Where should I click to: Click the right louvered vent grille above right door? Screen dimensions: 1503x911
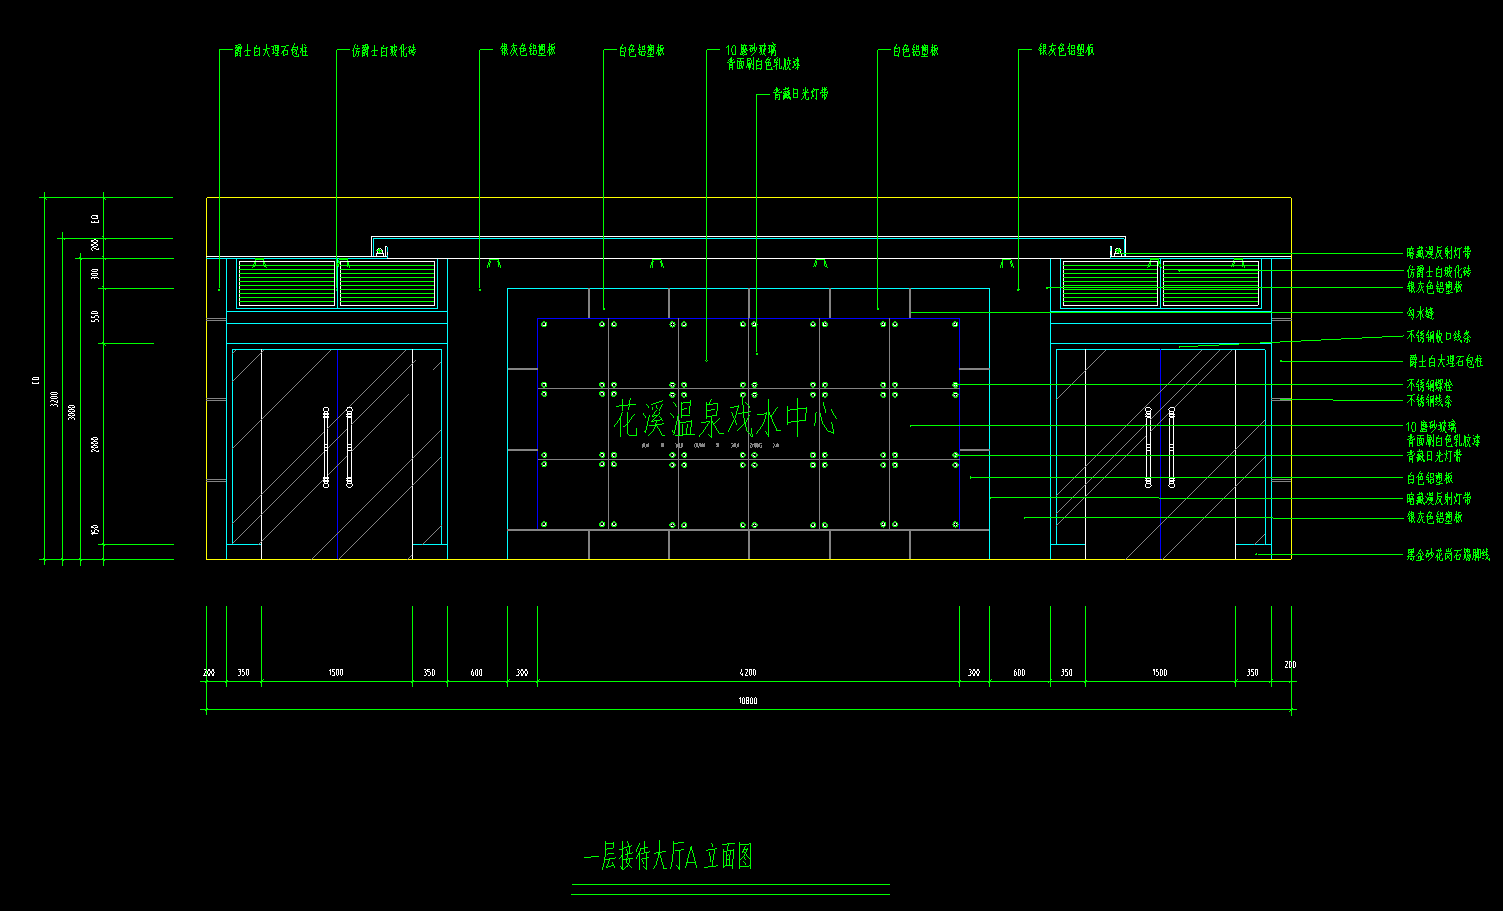[x=1160, y=283]
